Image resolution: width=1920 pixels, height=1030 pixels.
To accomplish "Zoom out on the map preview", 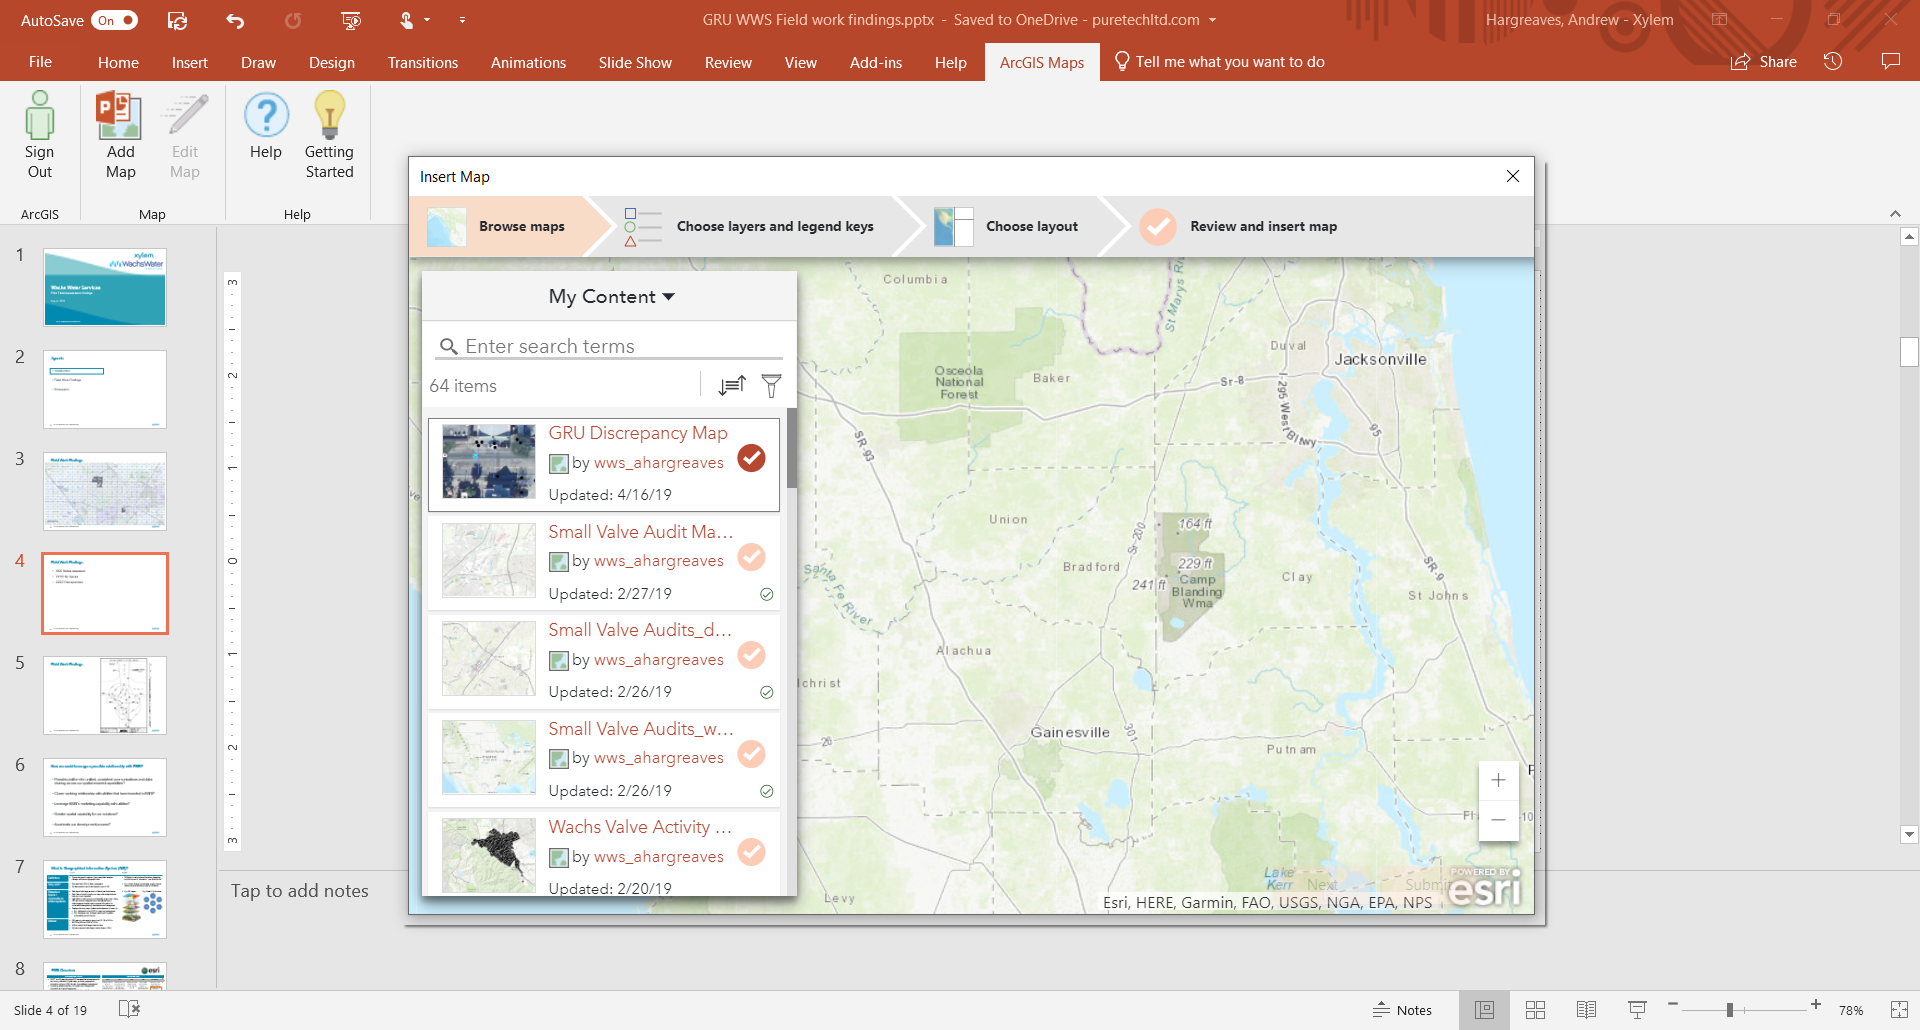I will [1498, 820].
